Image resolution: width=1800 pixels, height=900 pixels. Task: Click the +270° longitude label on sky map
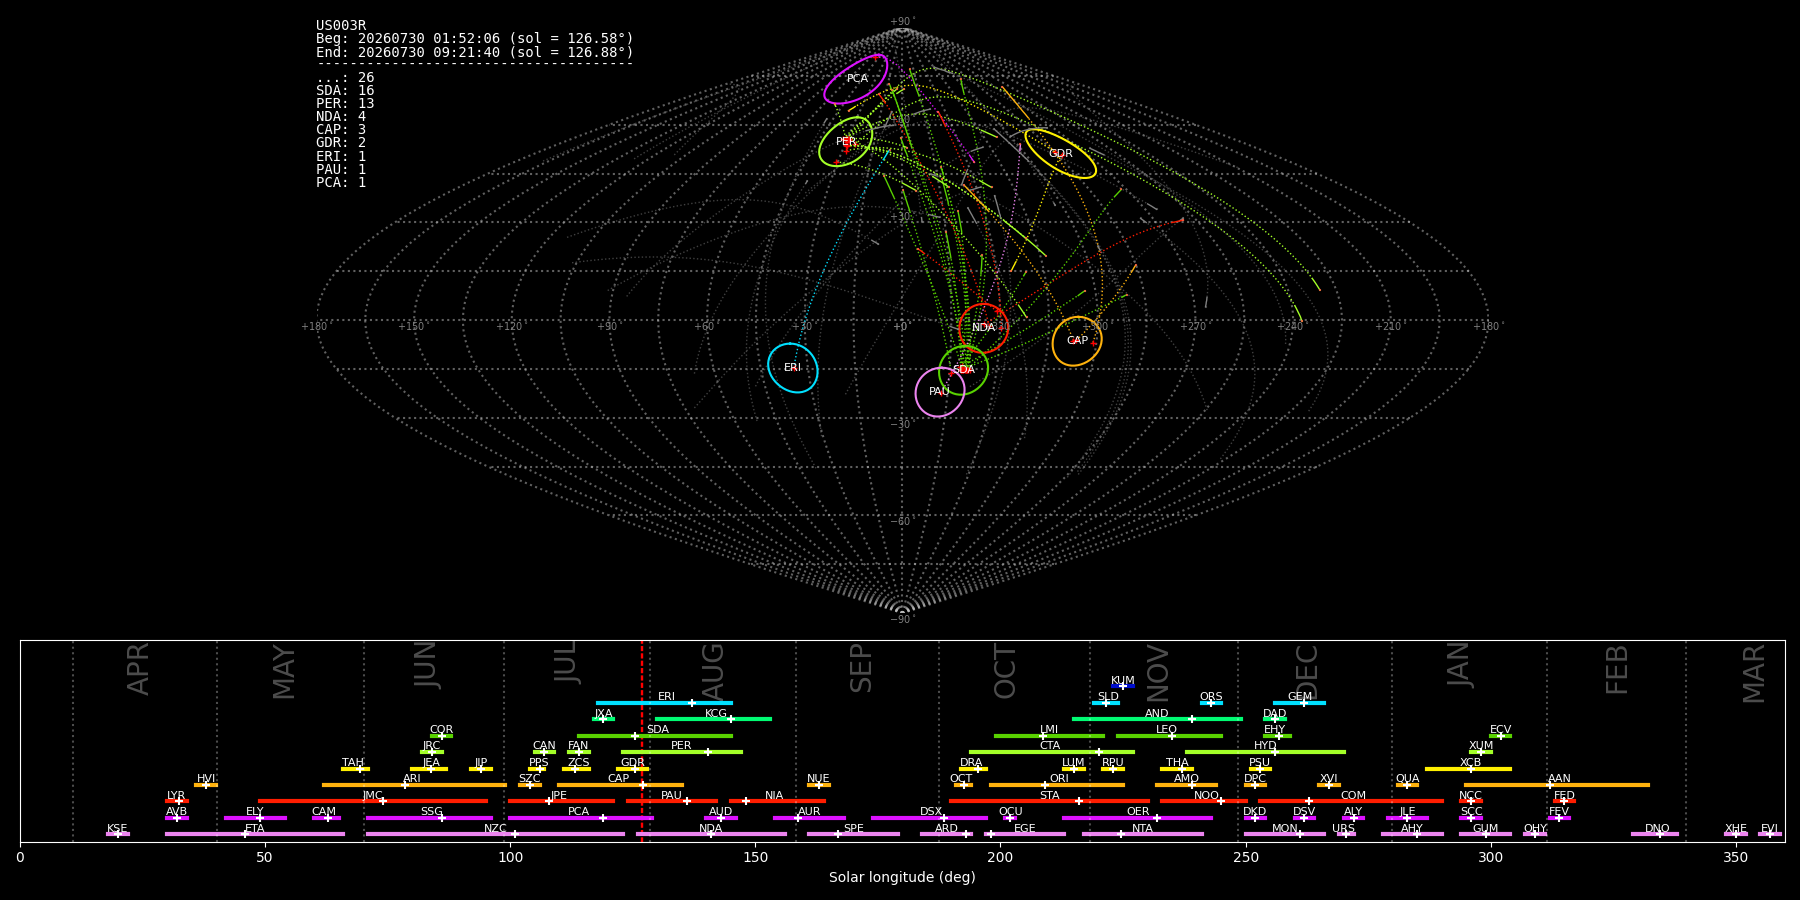pyautogui.click(x=1193, y=327)
